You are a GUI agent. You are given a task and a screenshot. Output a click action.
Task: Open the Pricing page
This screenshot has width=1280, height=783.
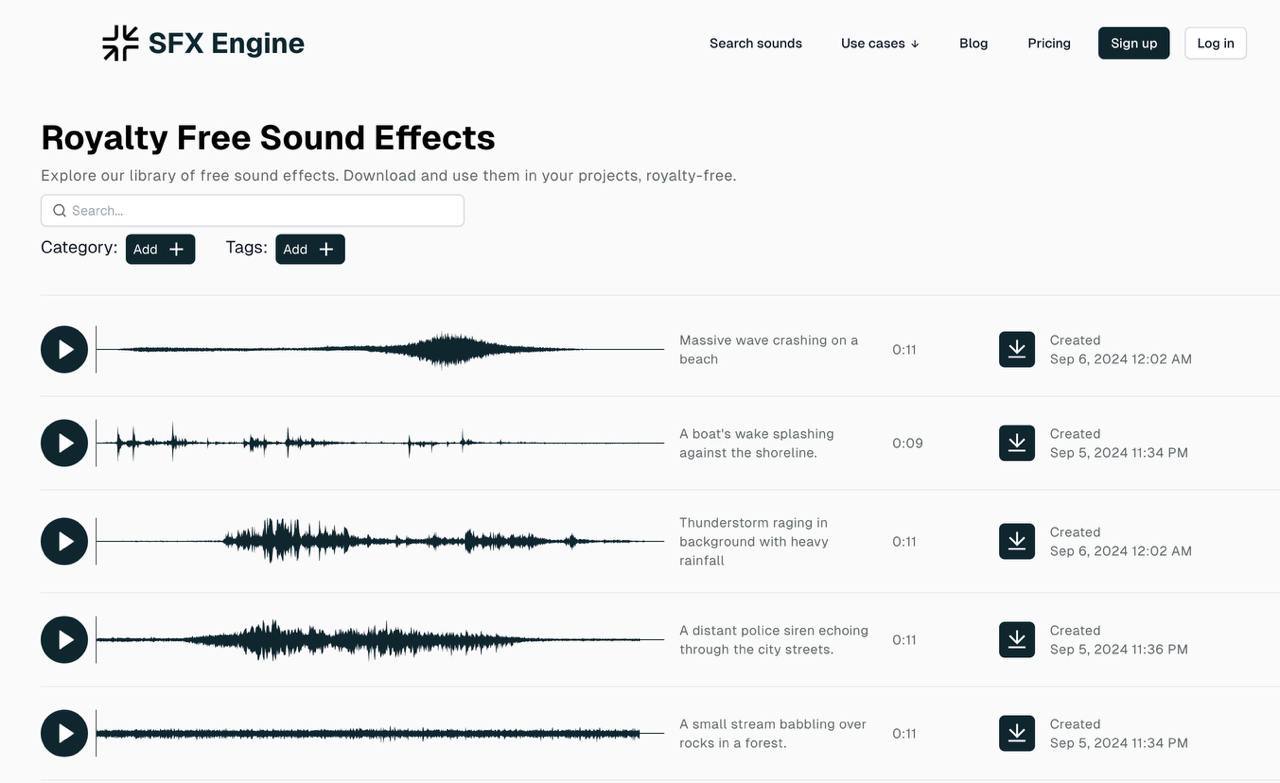pos(1048,43)
